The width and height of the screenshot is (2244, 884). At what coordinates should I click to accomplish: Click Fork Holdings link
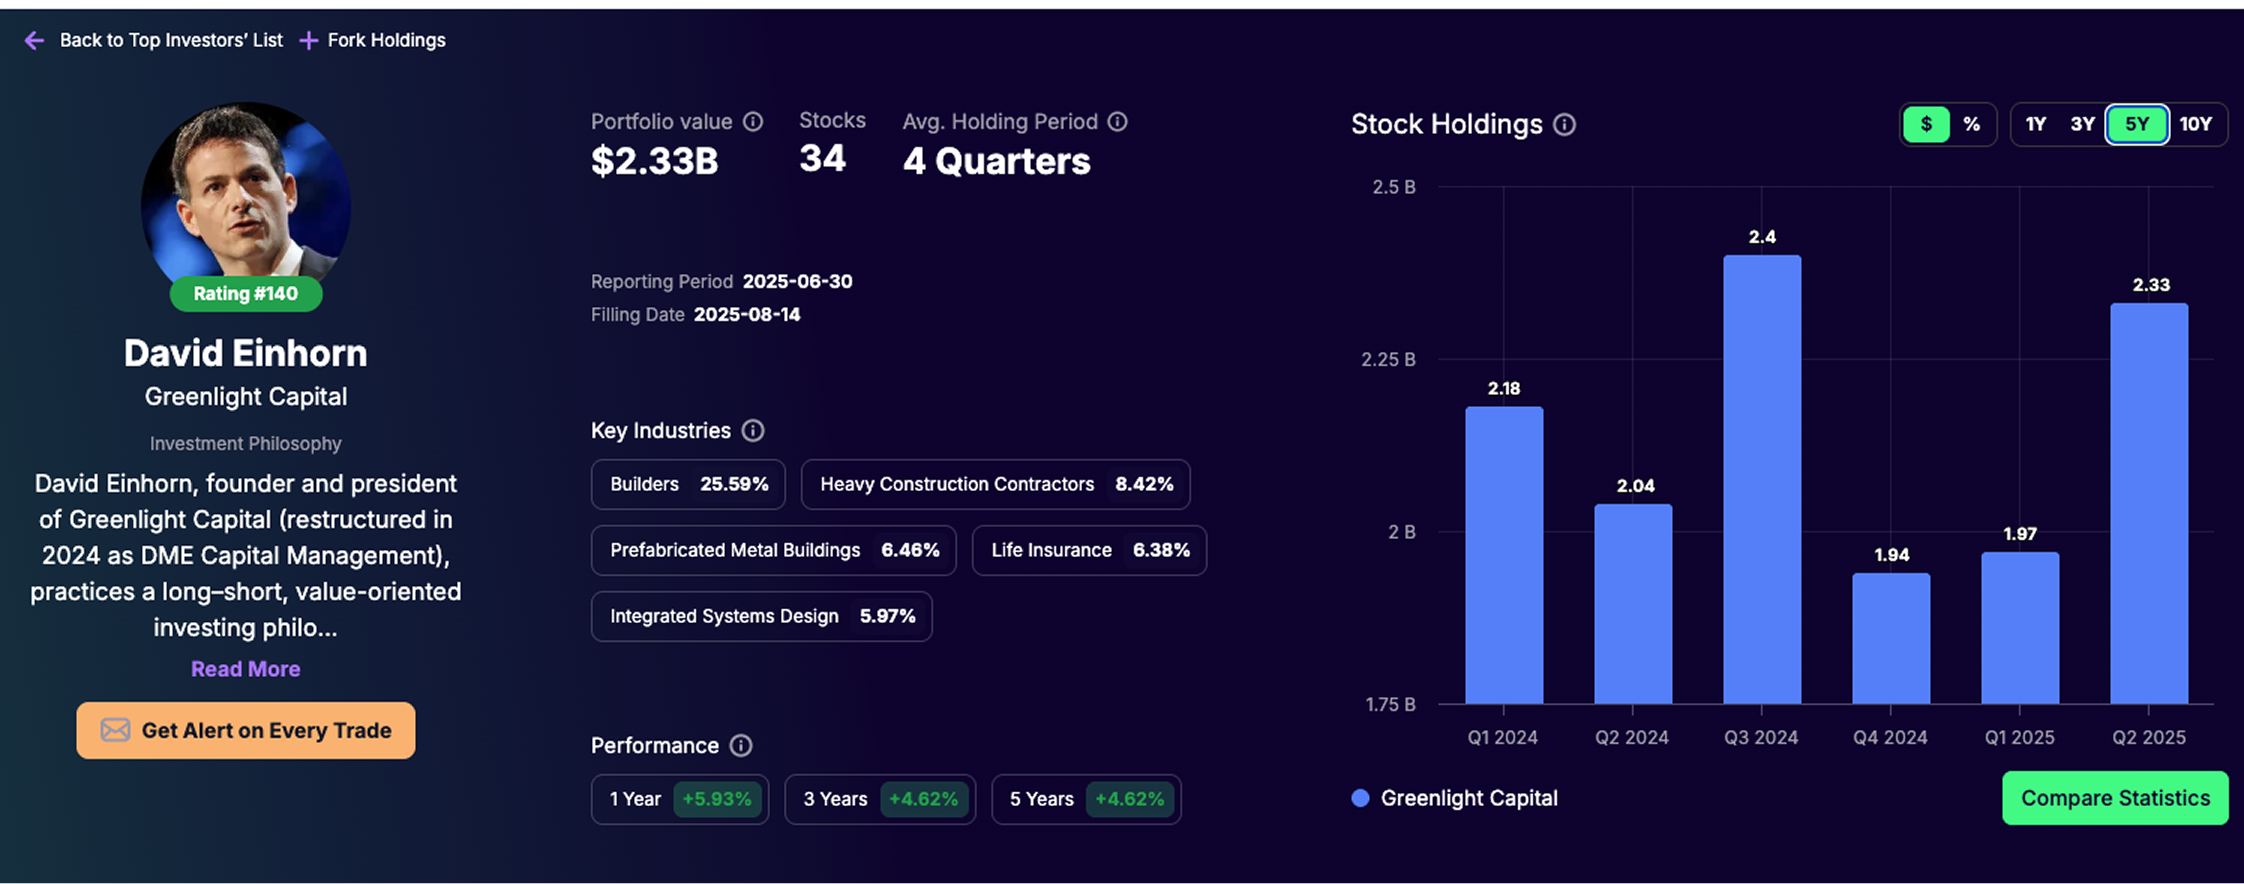click(386, 40)
